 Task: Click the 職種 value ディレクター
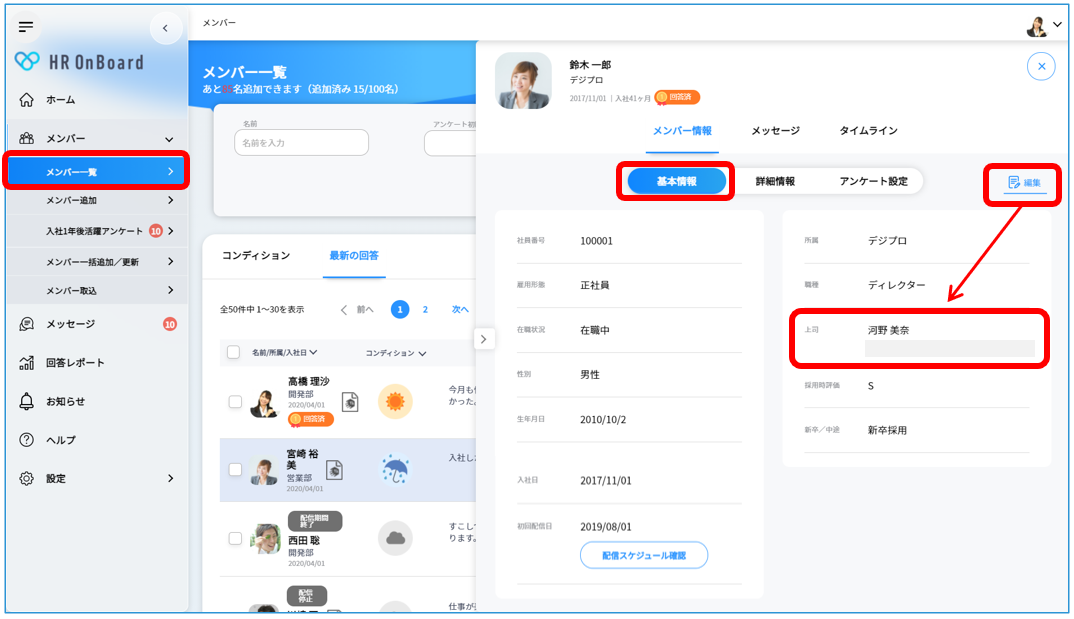pyautogui.click(x=897, y=286)
